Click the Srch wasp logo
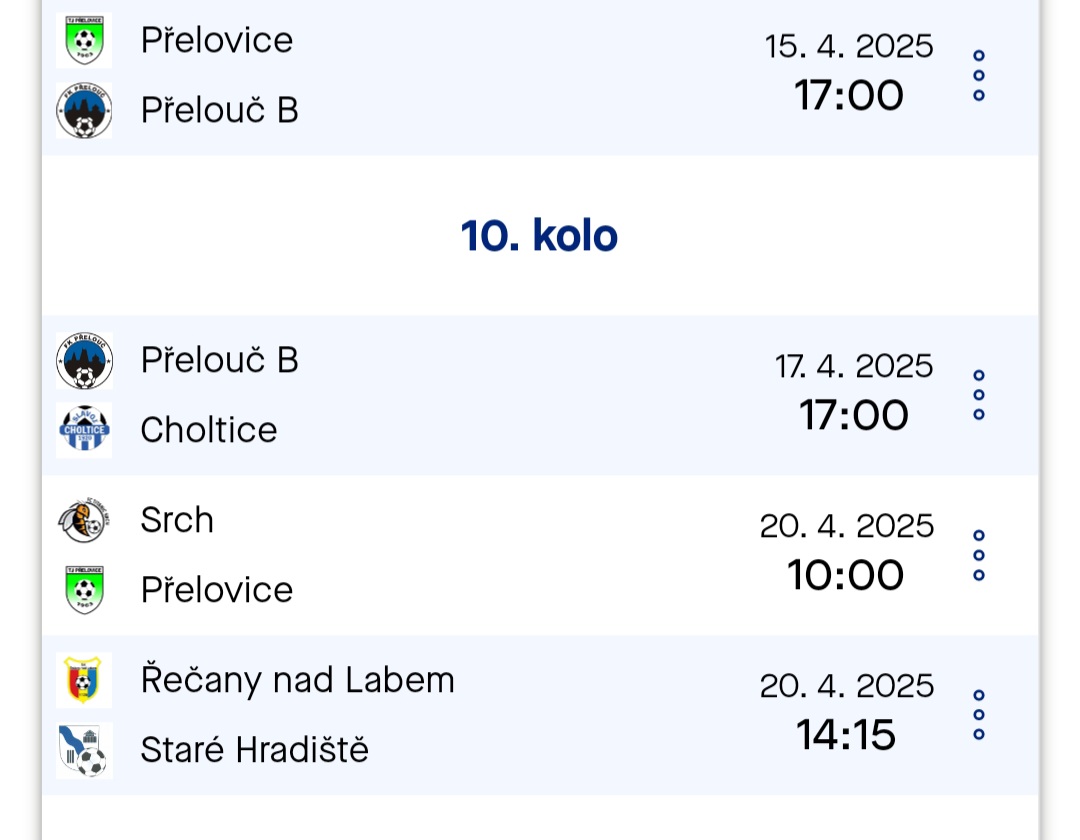 pyautogui.click(x=84, y=520)
